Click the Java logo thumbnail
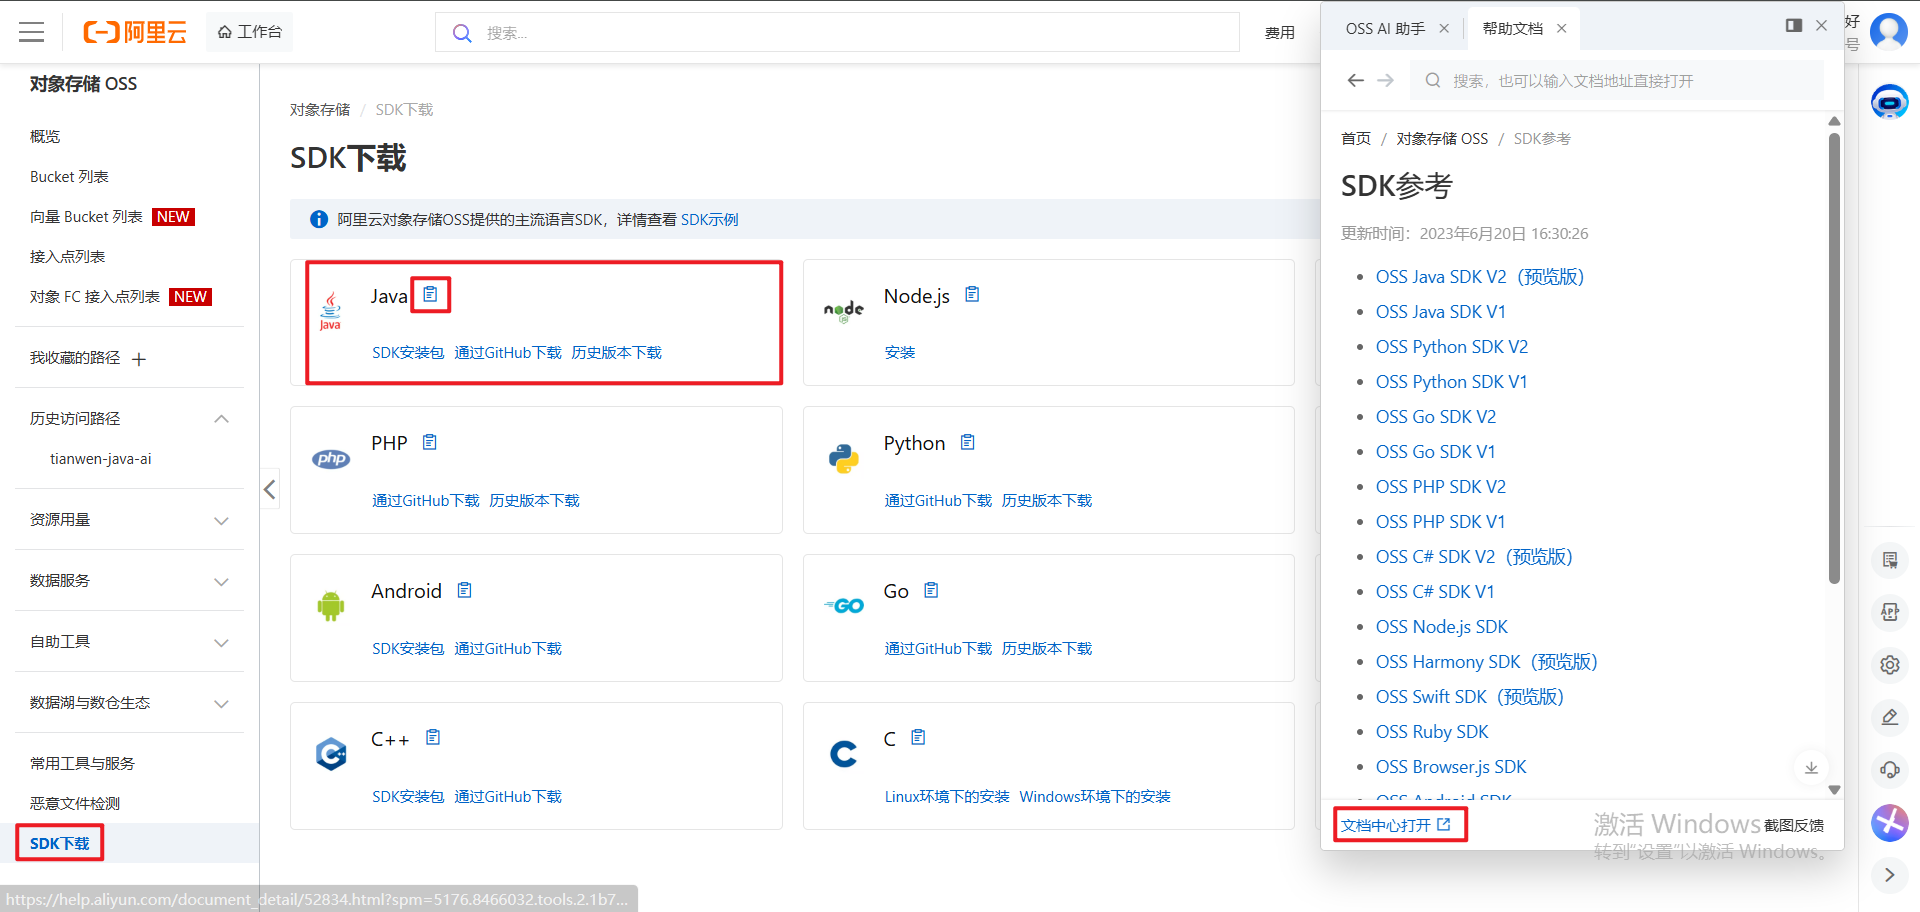The width and height of the screenshot is (1920, 912). click(330, 311)
